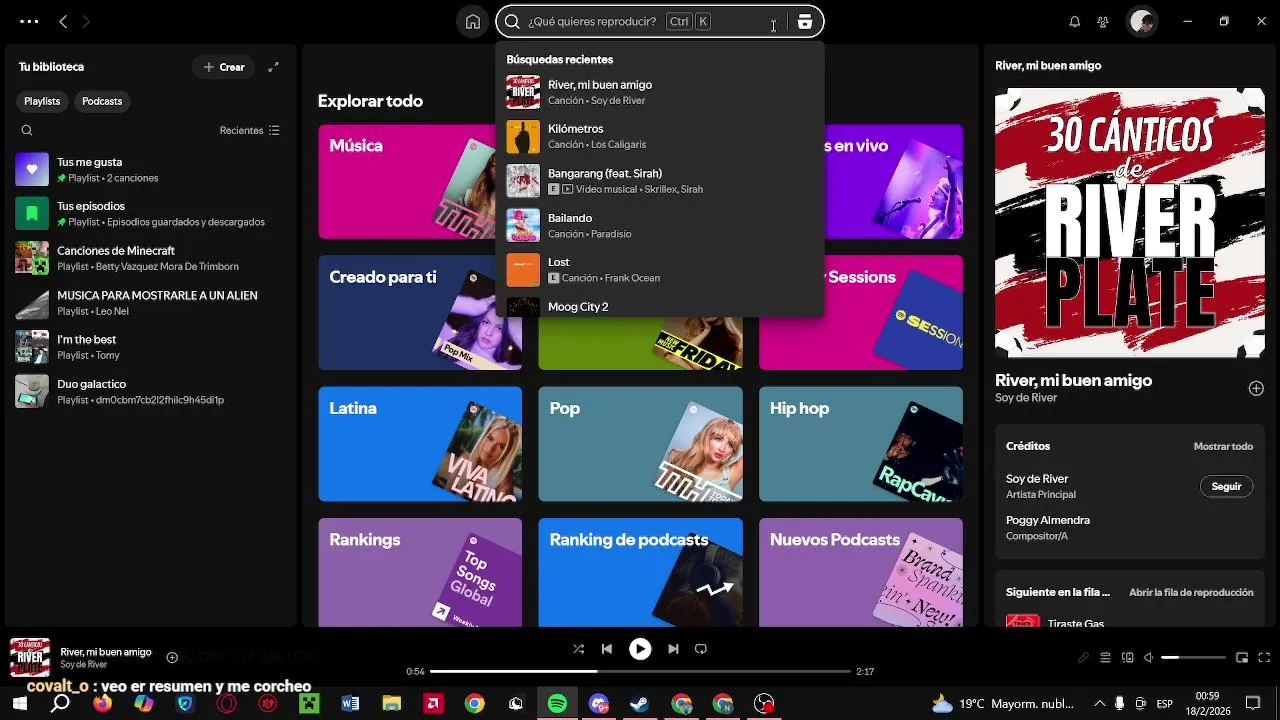Skip to previous track
Image resolution: width=1280 pixels, height=720 pixels.
(x=606, y=649)
